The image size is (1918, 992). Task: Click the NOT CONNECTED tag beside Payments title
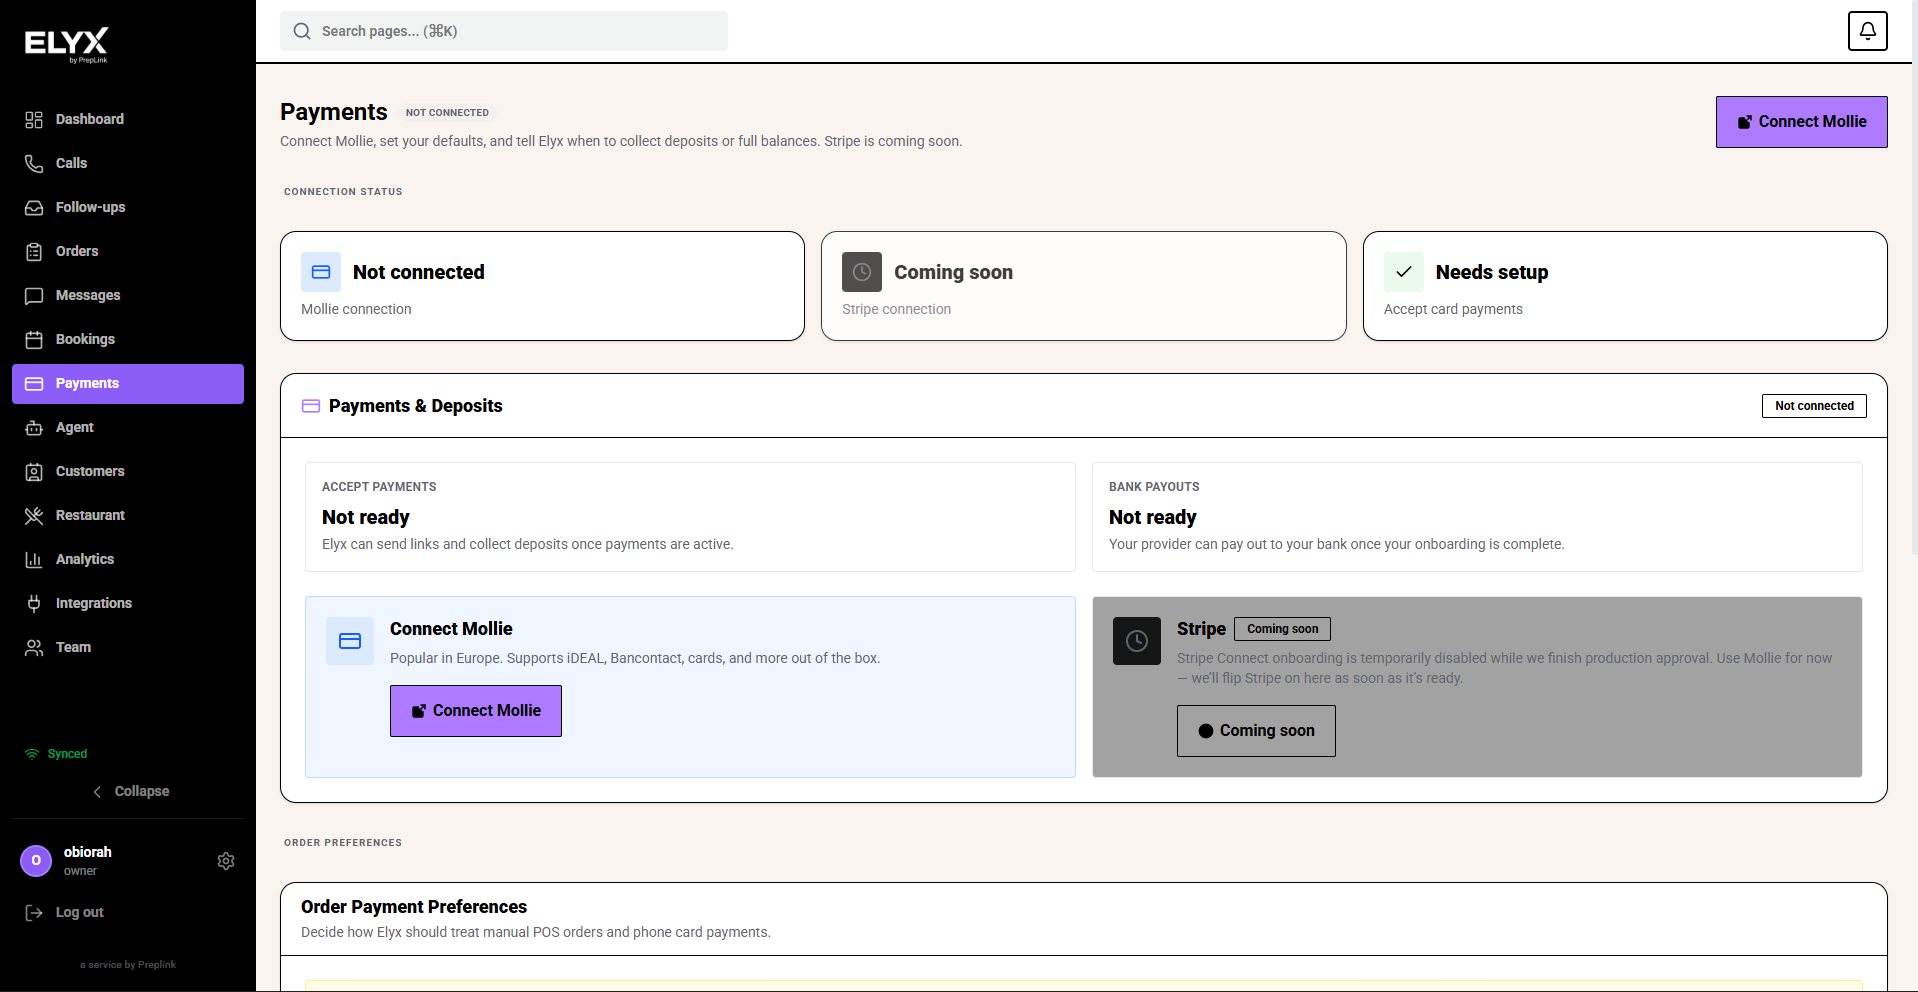[447, 113]
